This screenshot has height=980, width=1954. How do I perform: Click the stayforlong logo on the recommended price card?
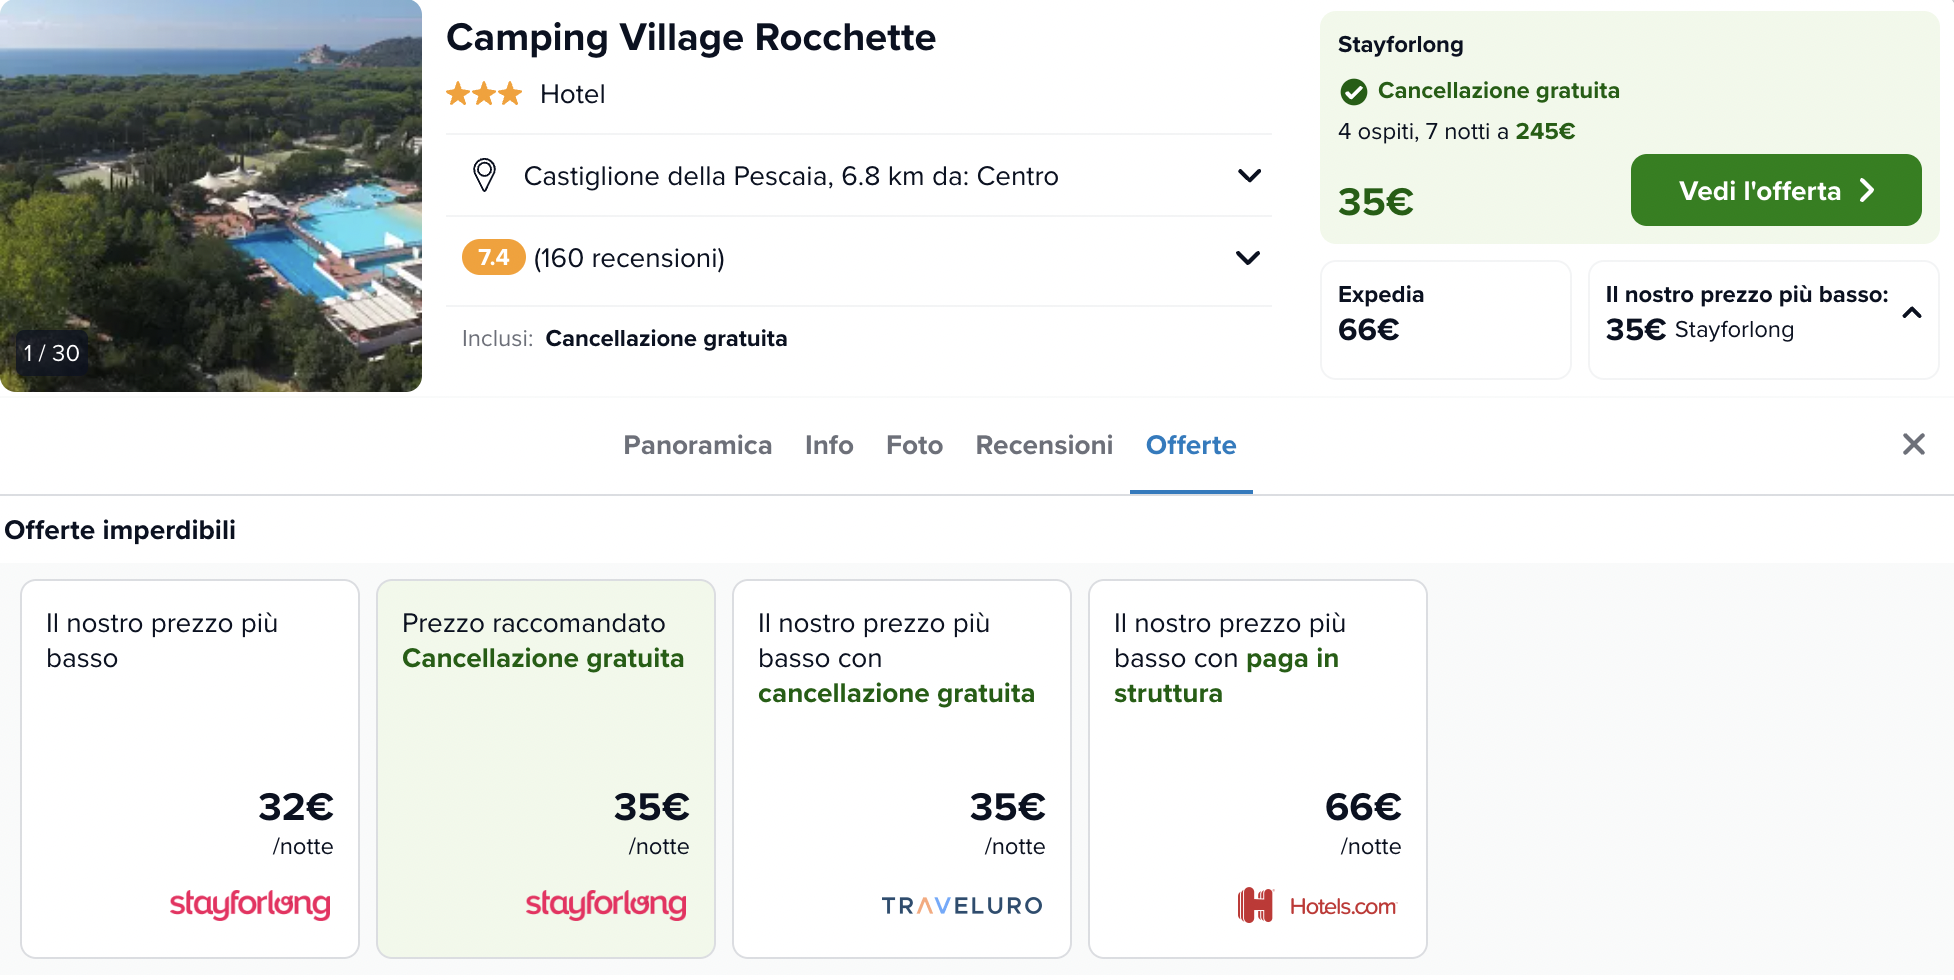(x=606, y=904)
